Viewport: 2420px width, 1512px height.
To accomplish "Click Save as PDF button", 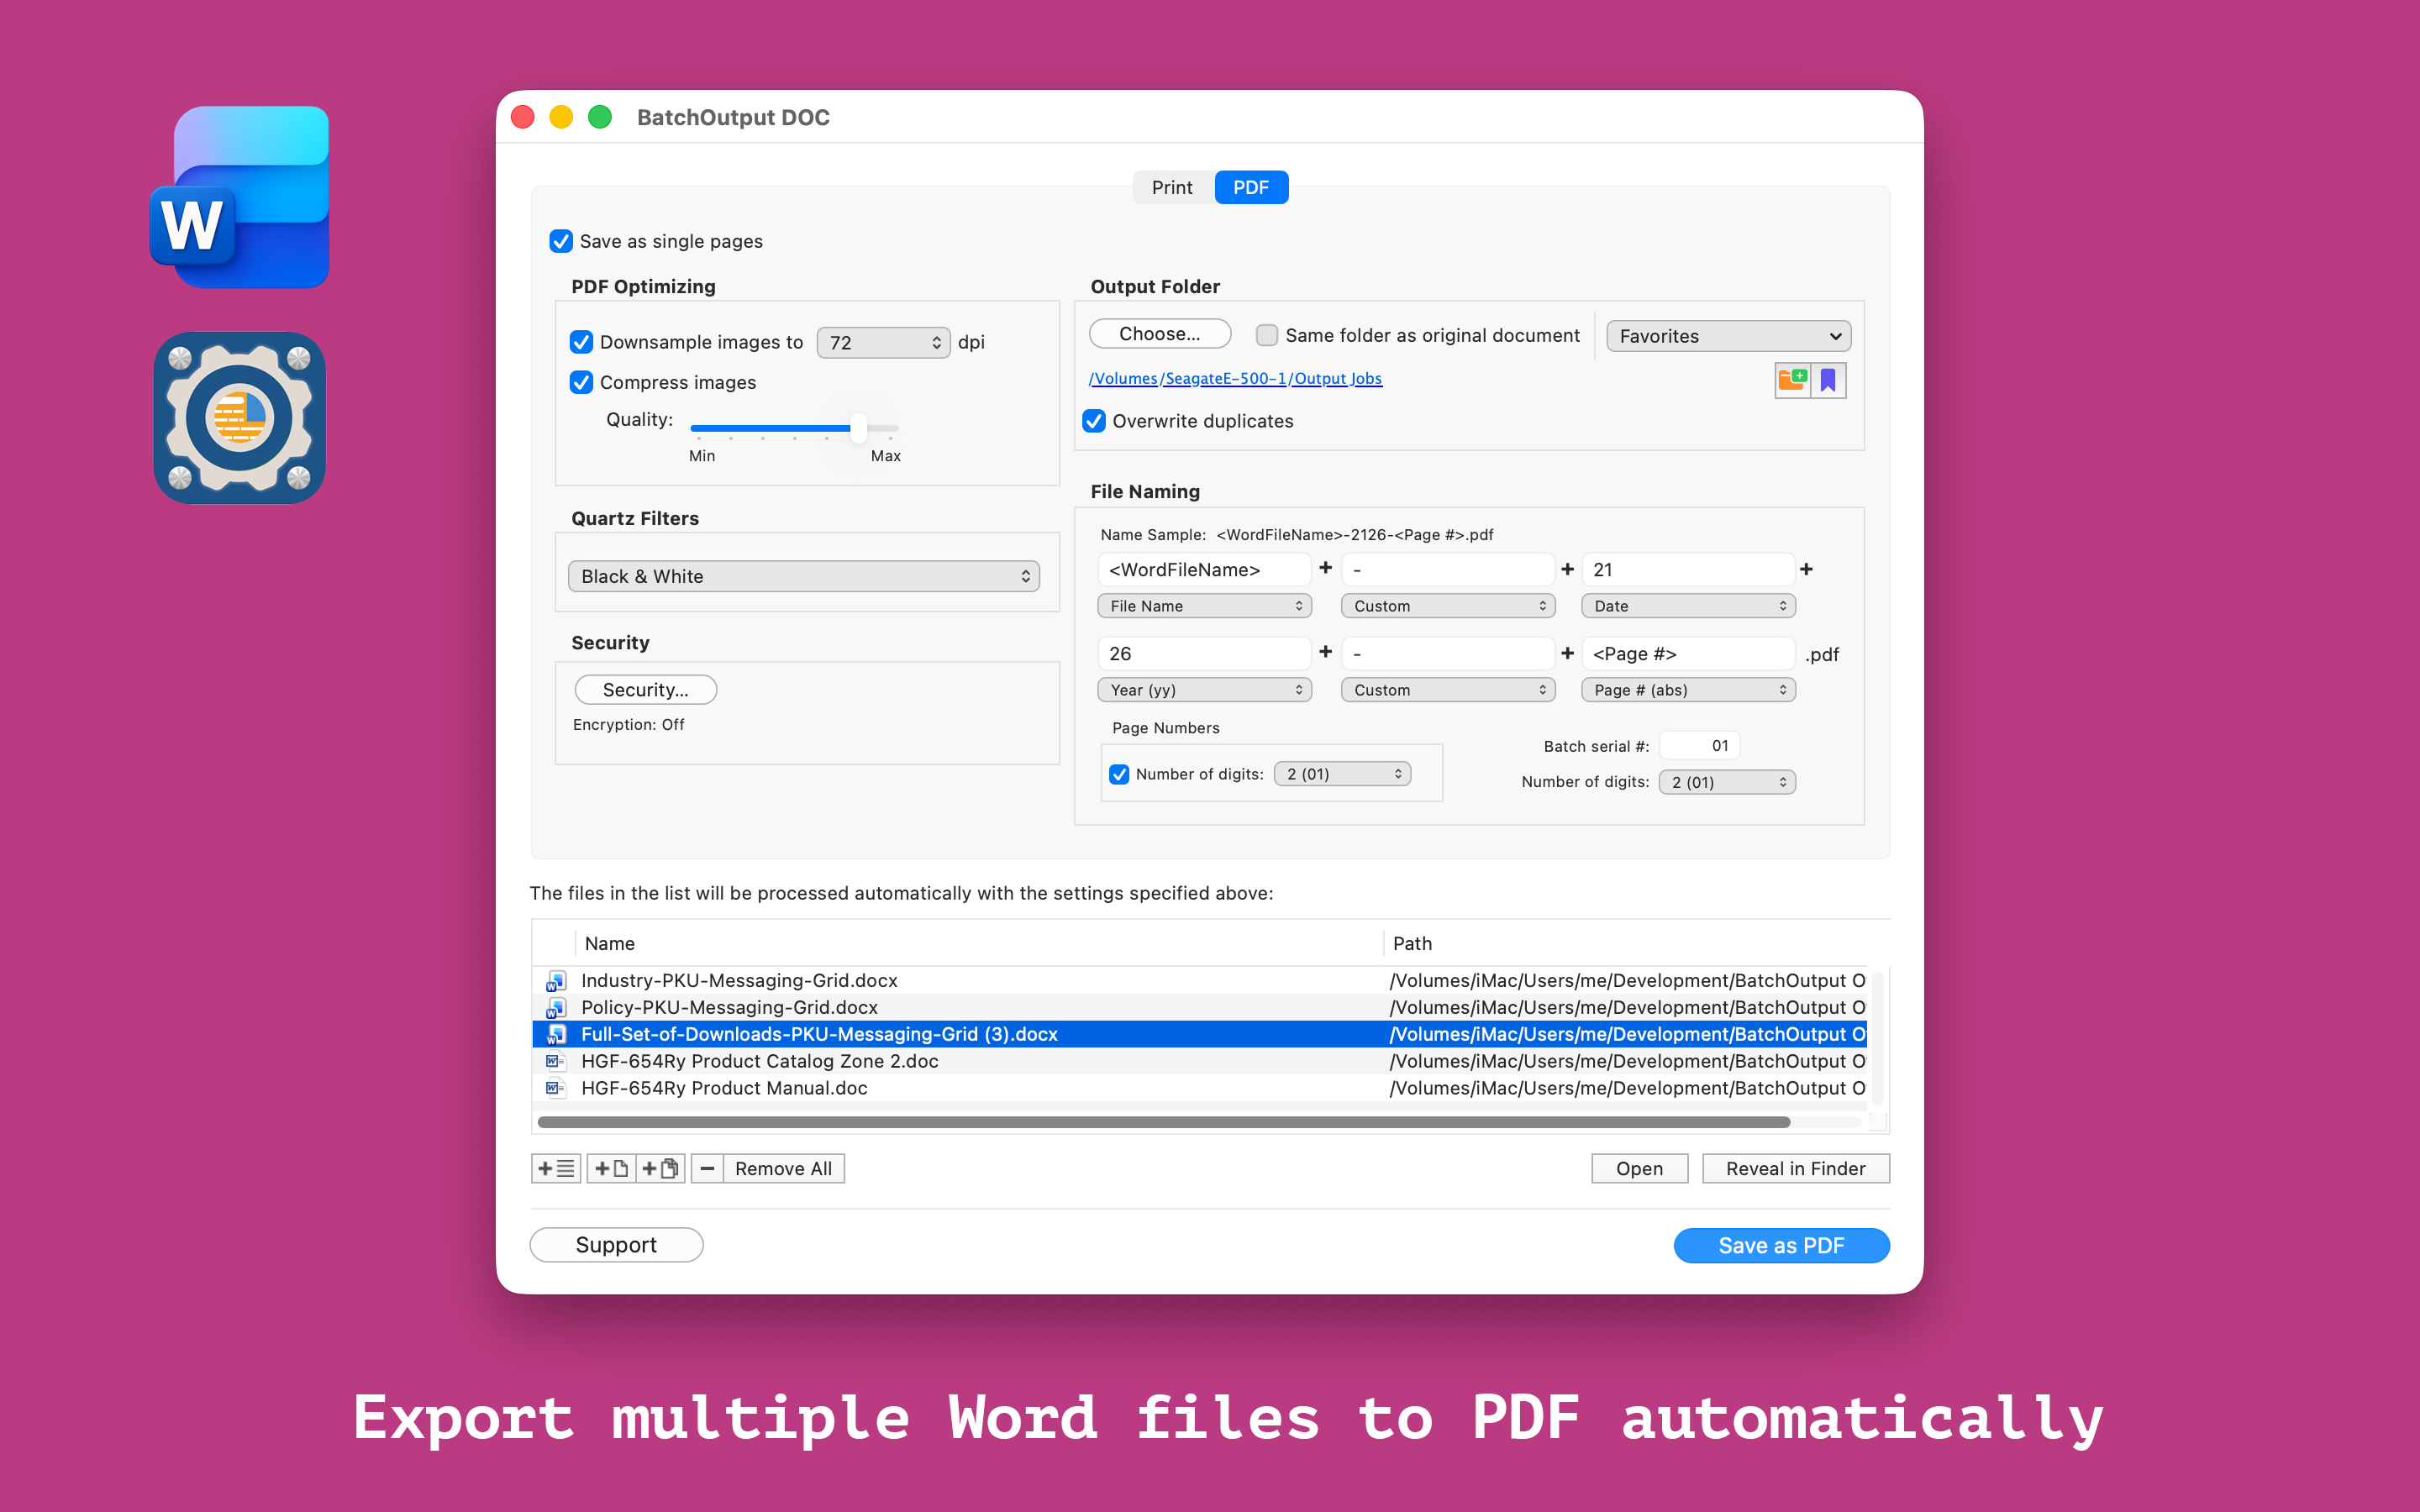I will click(x=1781, y=1245).
